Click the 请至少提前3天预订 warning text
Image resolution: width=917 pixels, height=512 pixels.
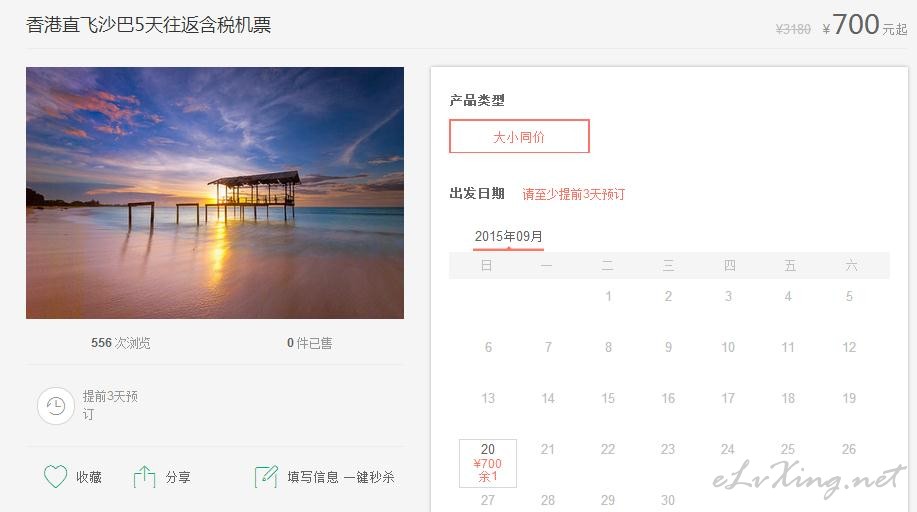pos(574,194)
